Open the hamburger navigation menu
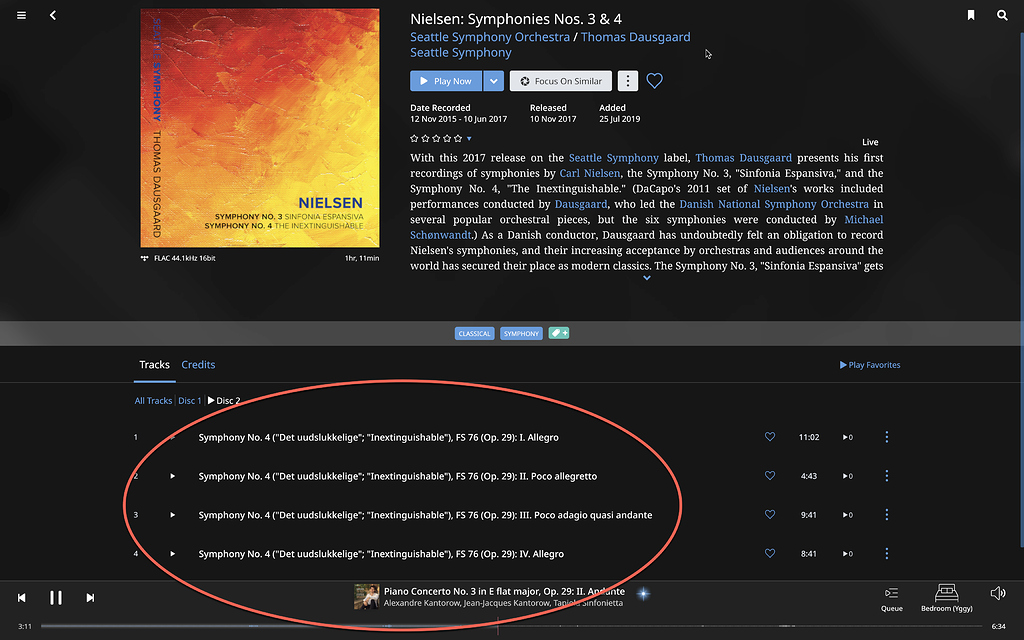This screenshot has height=640, width=1024. tap(21, 15)
